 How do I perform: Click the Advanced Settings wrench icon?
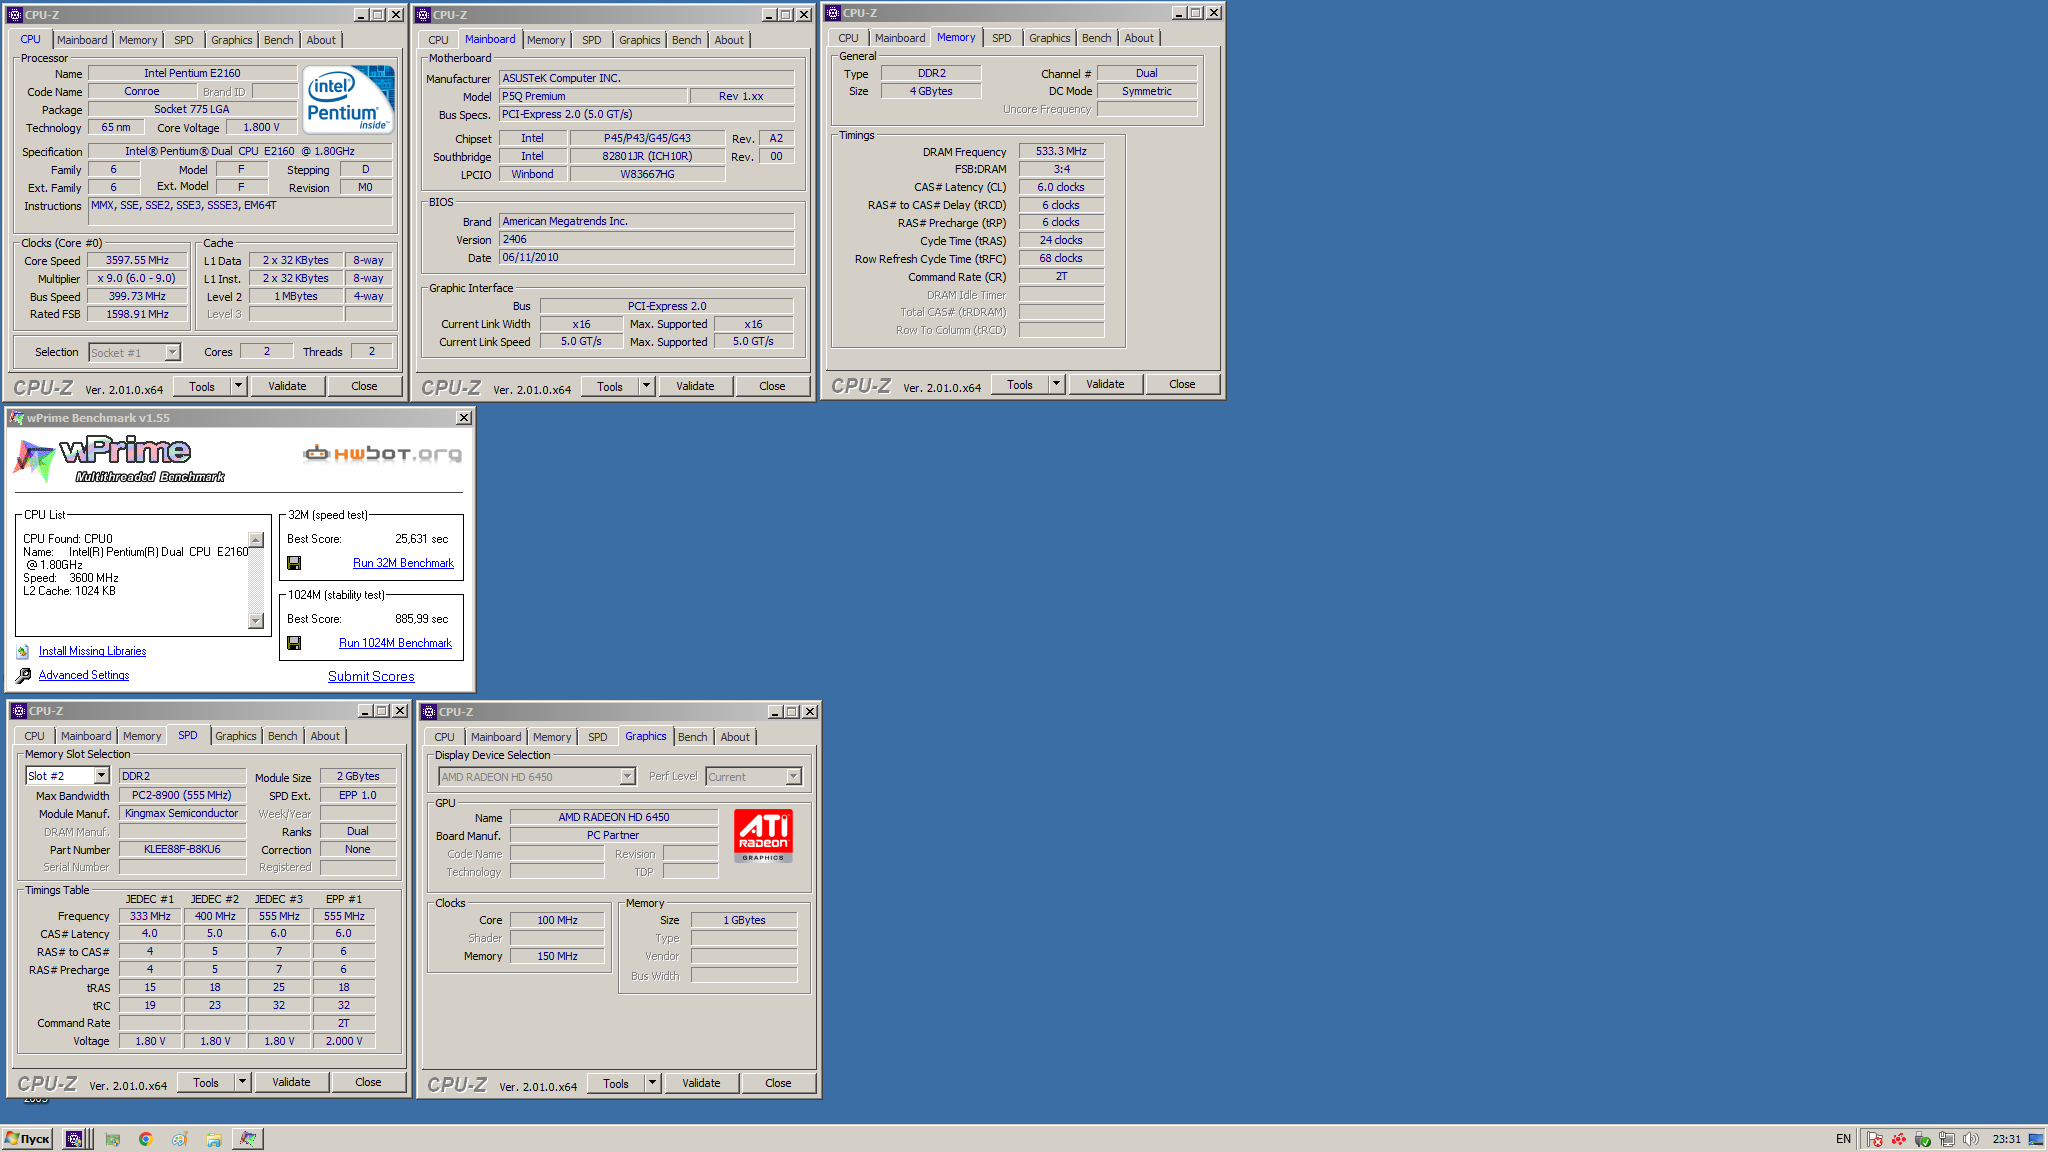coord(23,675)
